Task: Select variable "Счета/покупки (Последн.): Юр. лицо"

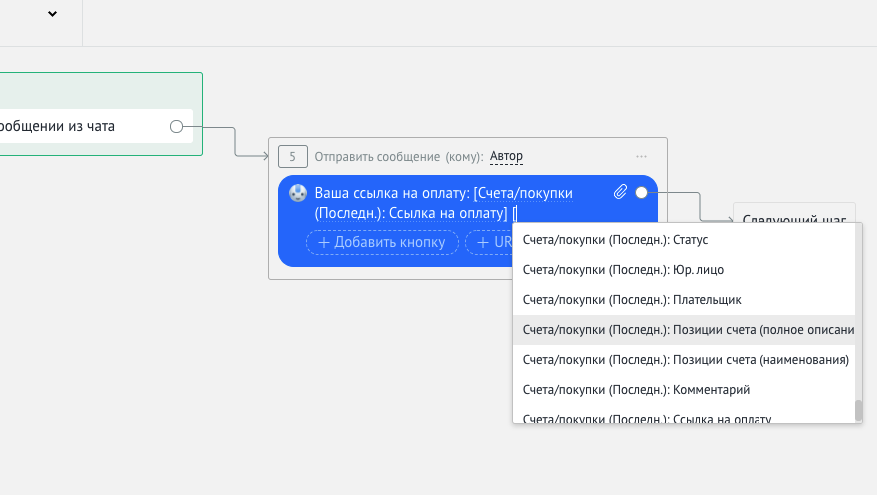Action: click(x=683, y=270)
